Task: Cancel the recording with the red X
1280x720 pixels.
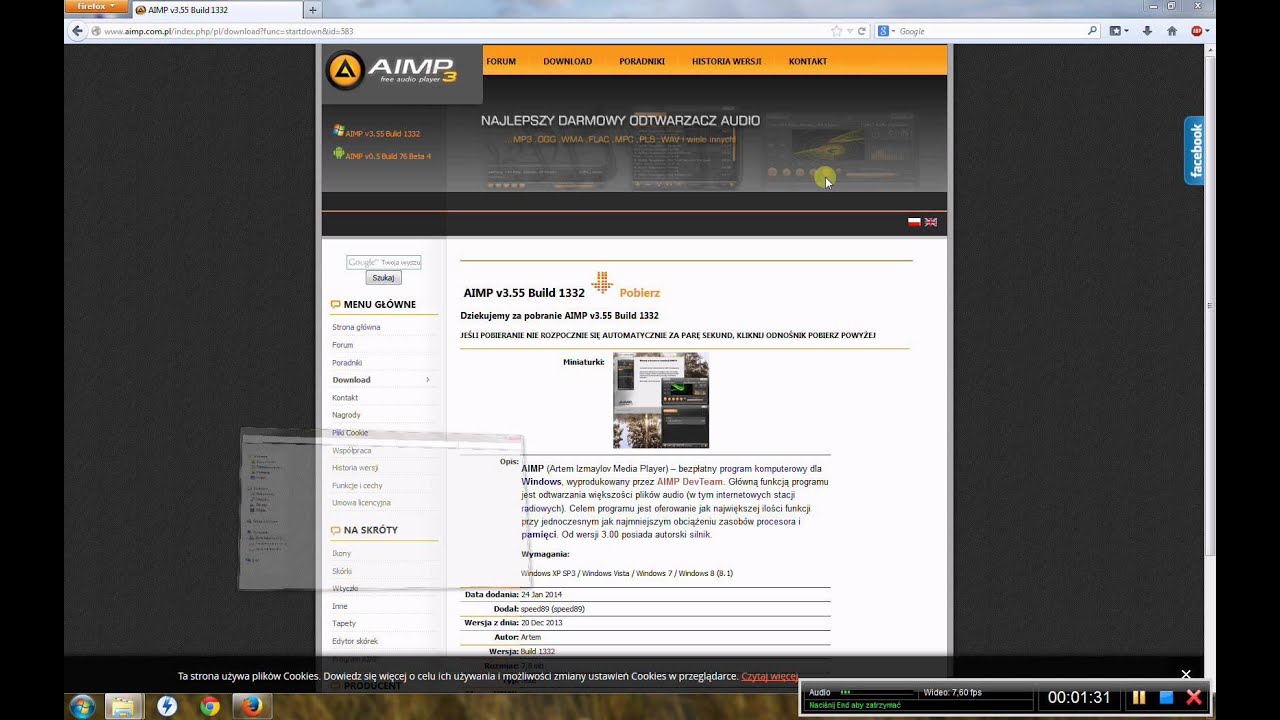Action: point(1192,697)
